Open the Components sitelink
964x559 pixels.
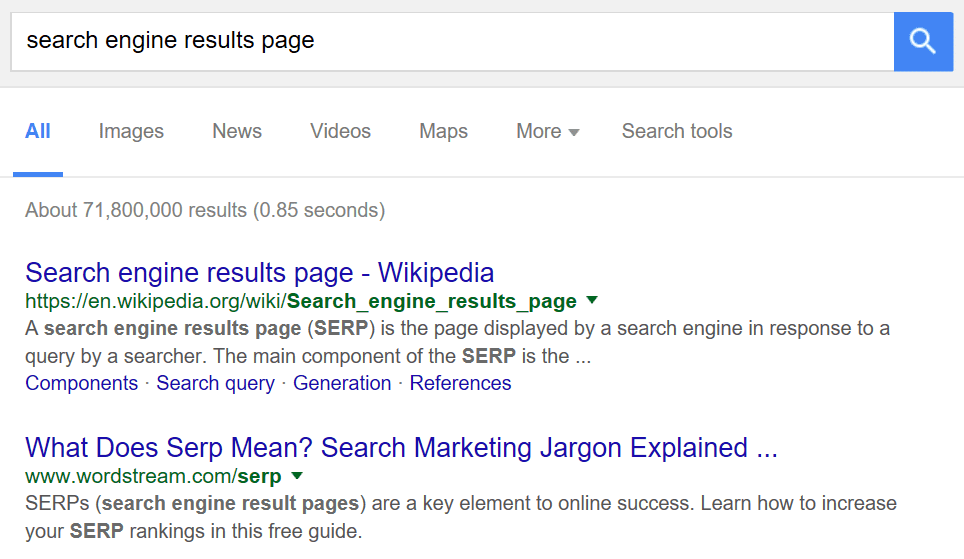pyautogui.click(x=81, y=383)
